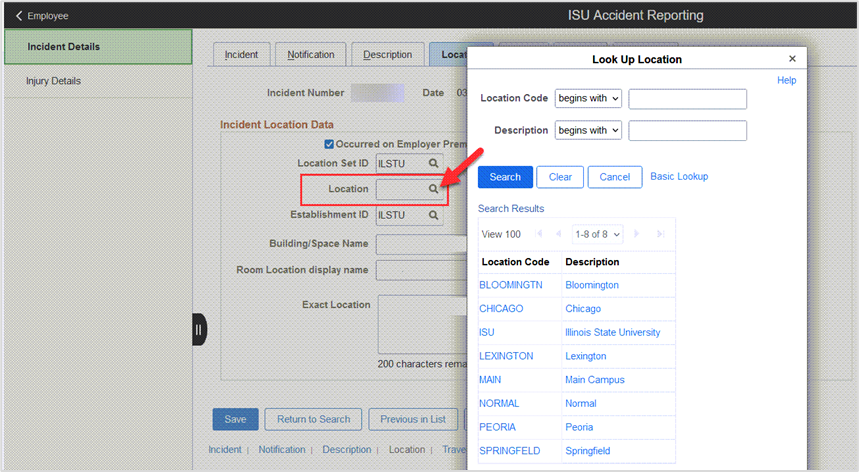Click the Bloomington description link
Viewport: 859px width, 472px height.
pos(592,285)
